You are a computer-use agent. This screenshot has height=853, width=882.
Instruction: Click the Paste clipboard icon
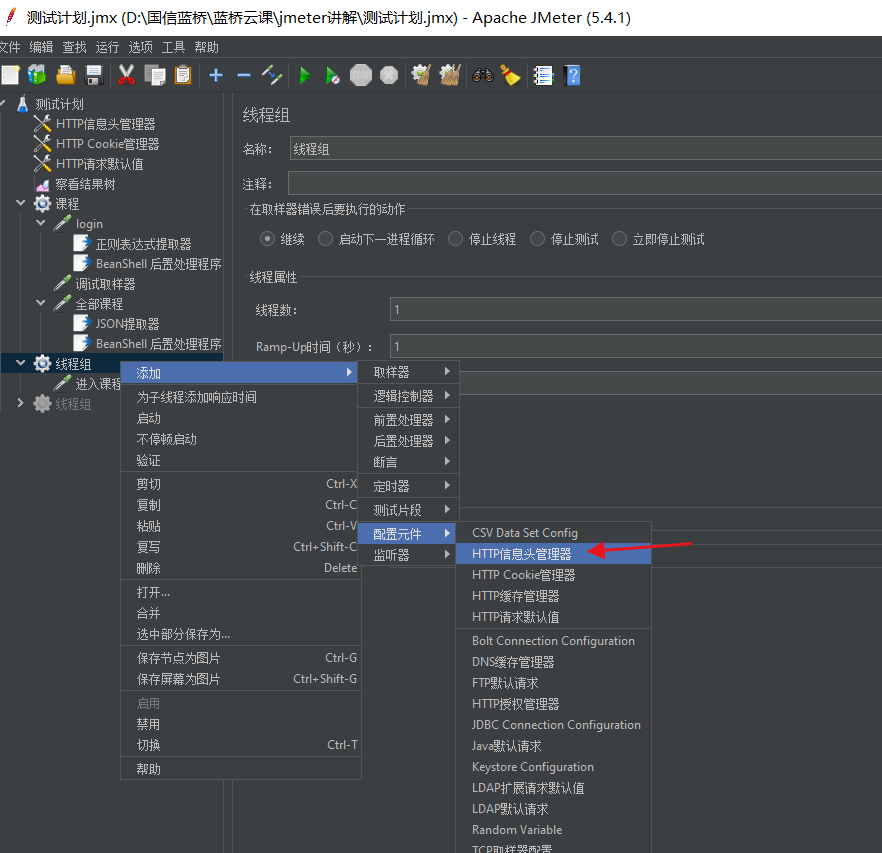coord(183,75)
